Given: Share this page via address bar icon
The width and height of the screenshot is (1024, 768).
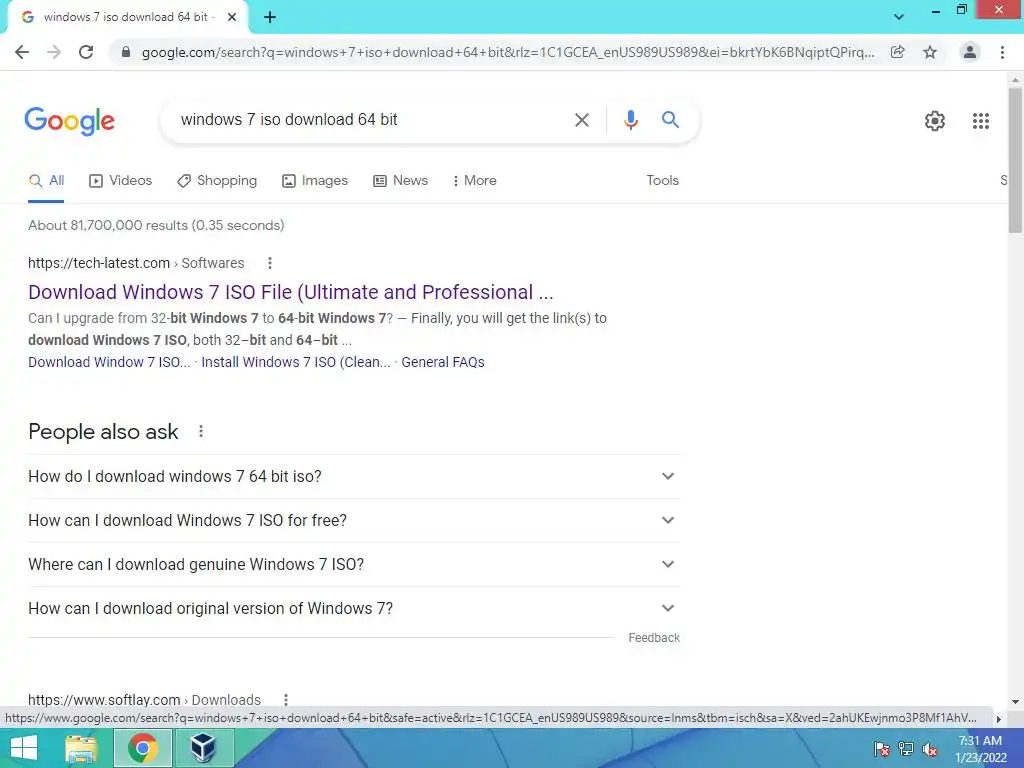Looking at the screenshot, I should [x=898, y=52].
